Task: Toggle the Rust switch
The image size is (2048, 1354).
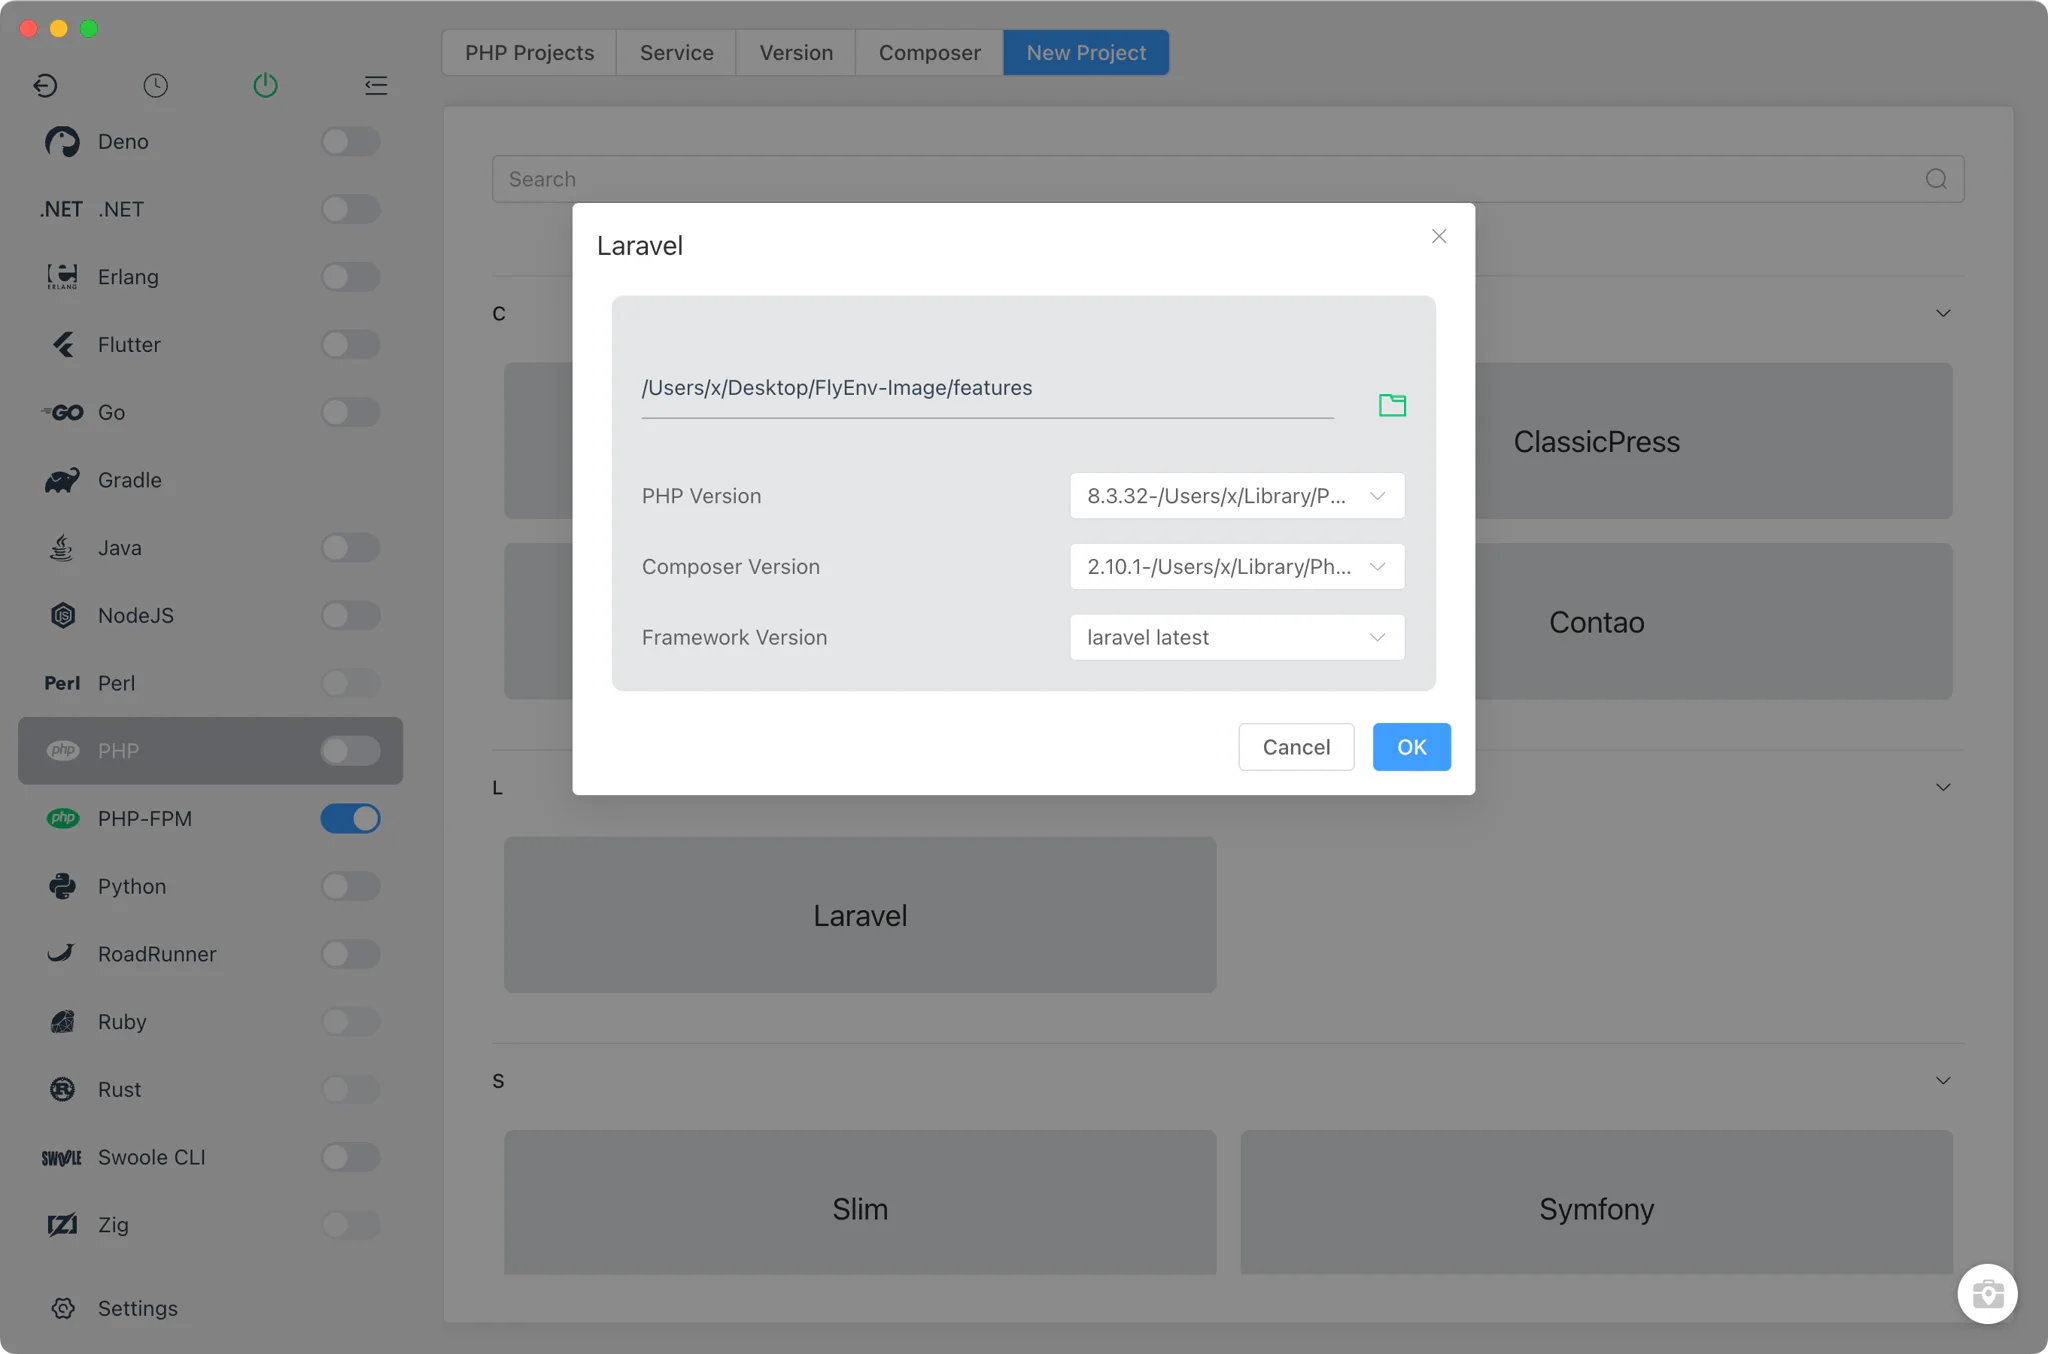Action: [x=350, y=1089]
